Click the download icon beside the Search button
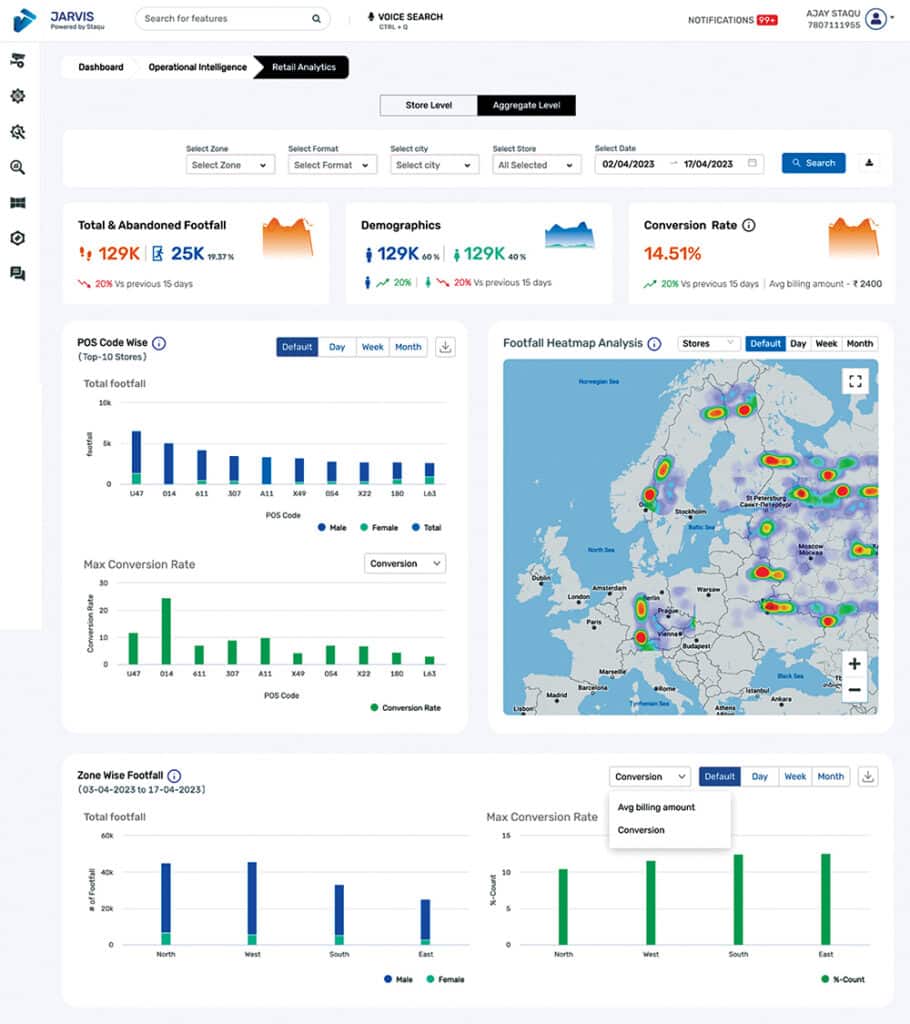 [x=869, y=162]
